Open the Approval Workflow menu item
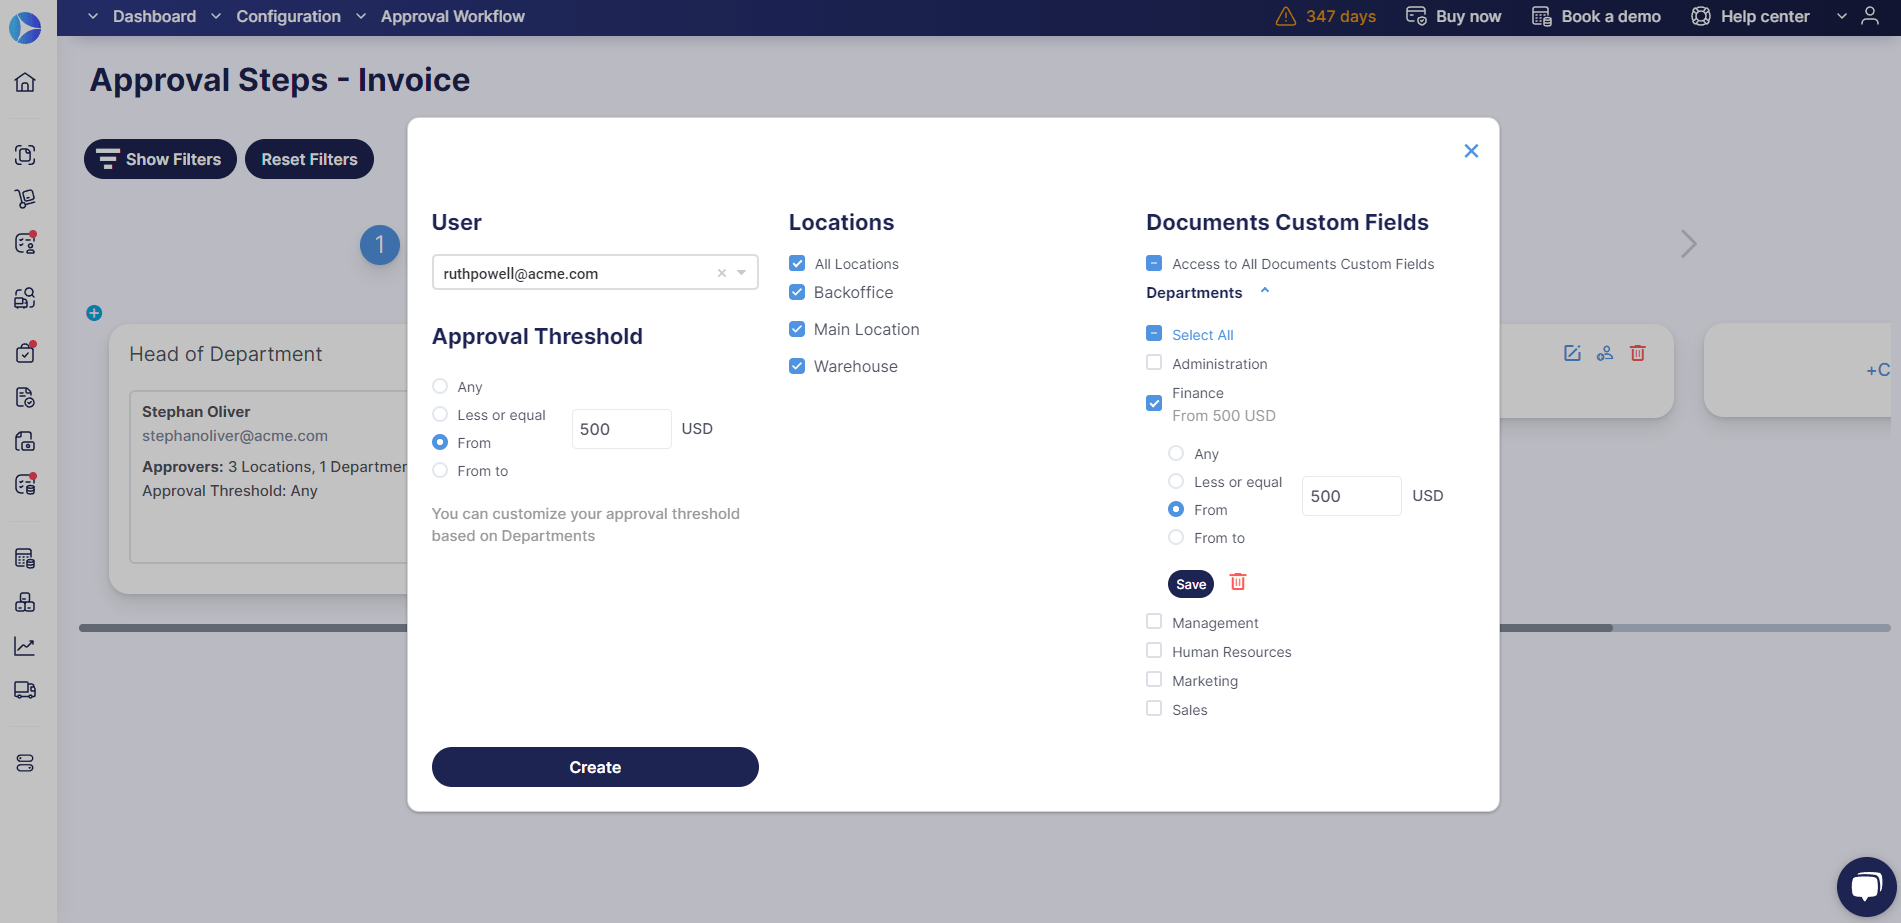This screenshot has height=923, width=1901. pyautogui.click(x=452, y=16)
